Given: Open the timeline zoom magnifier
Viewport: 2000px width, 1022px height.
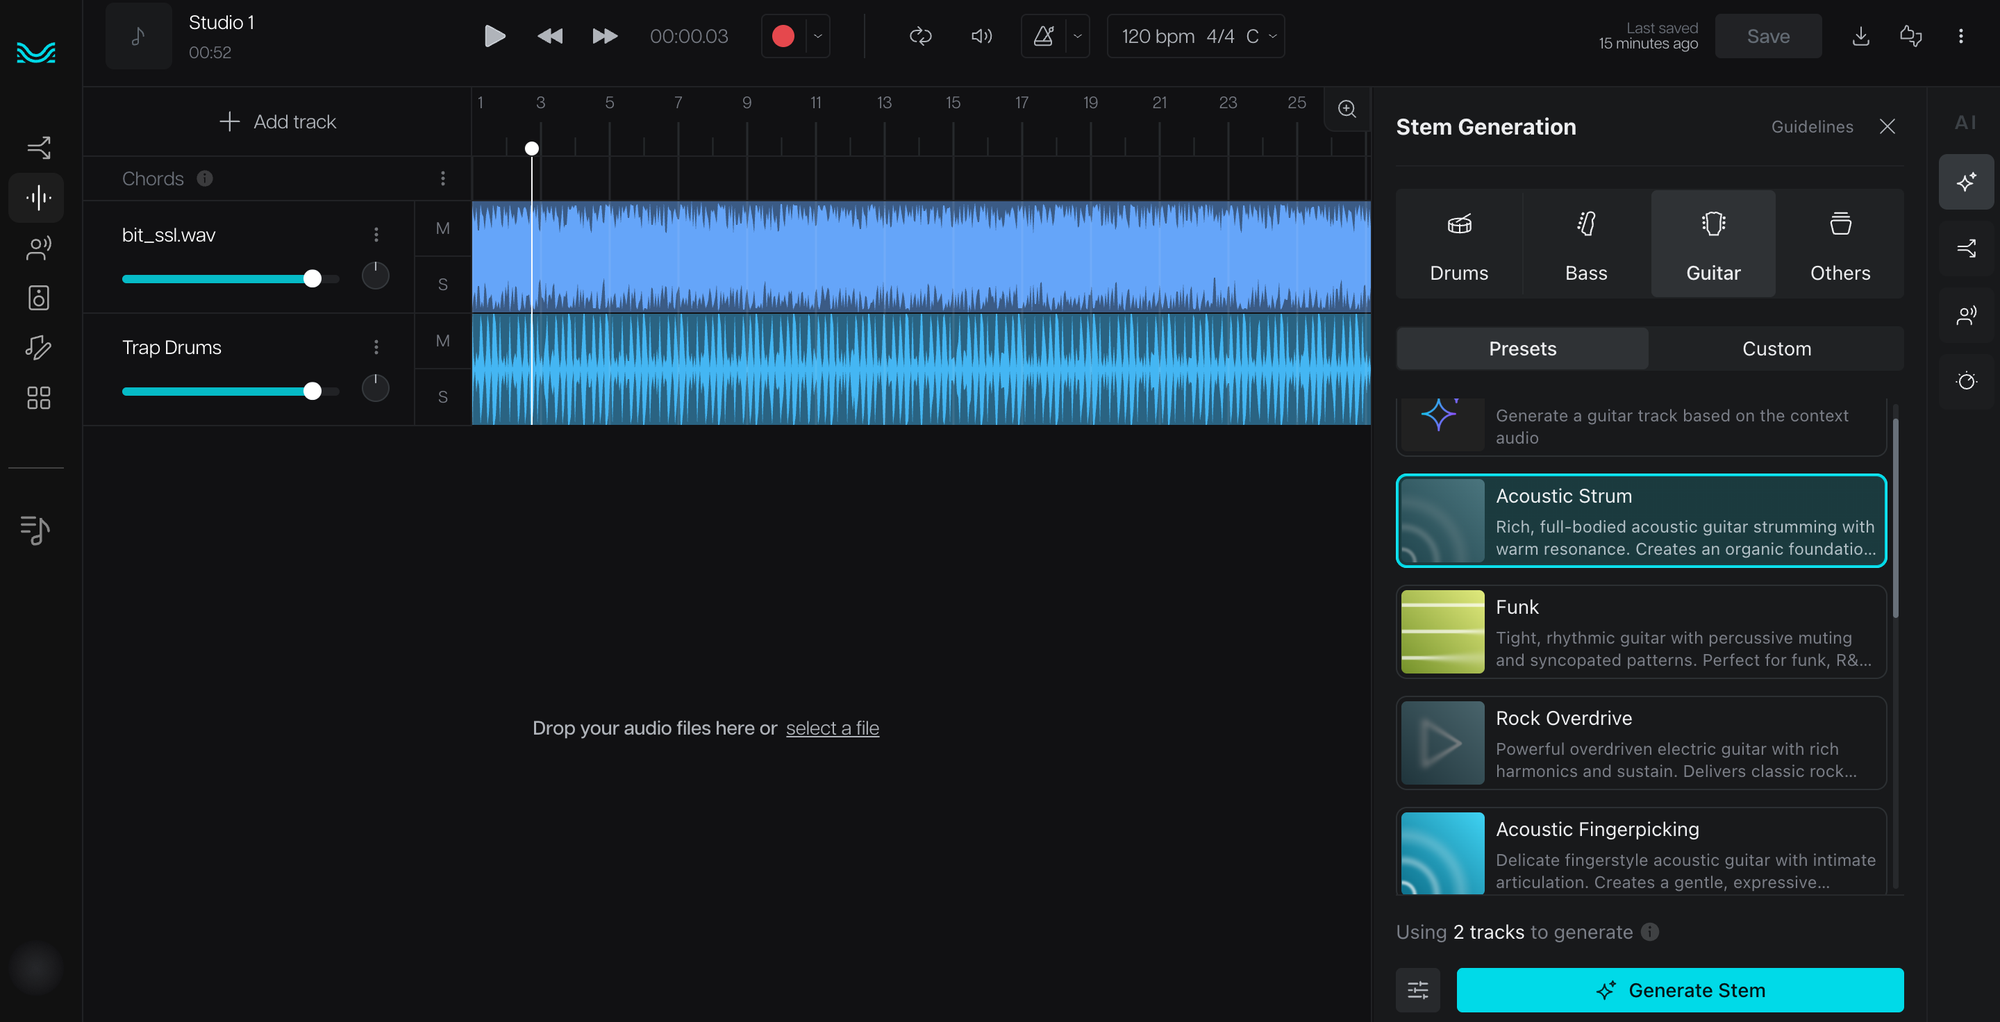Looking at the screenshot, I should point(1347,109).
